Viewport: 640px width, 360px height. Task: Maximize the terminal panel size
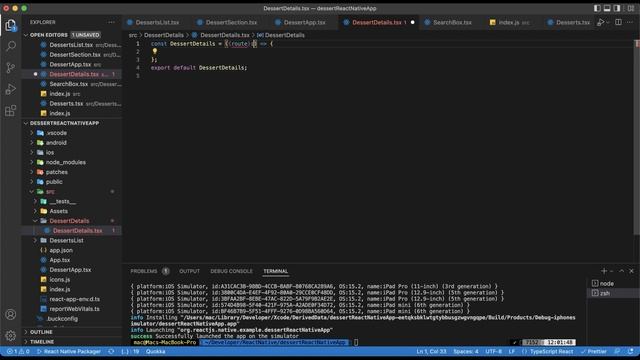[x=622, y=271]
